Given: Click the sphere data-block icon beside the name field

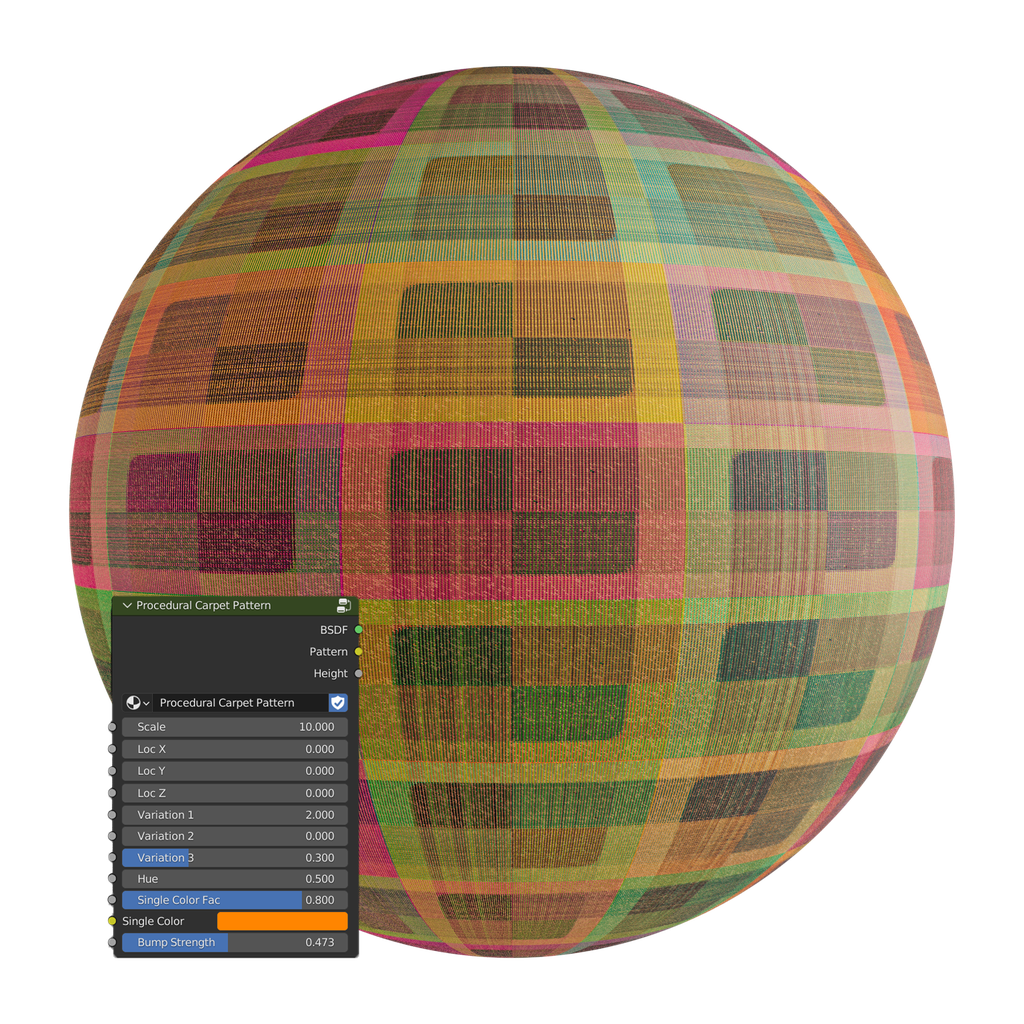Looking at the screenshot, I should 134,703.
